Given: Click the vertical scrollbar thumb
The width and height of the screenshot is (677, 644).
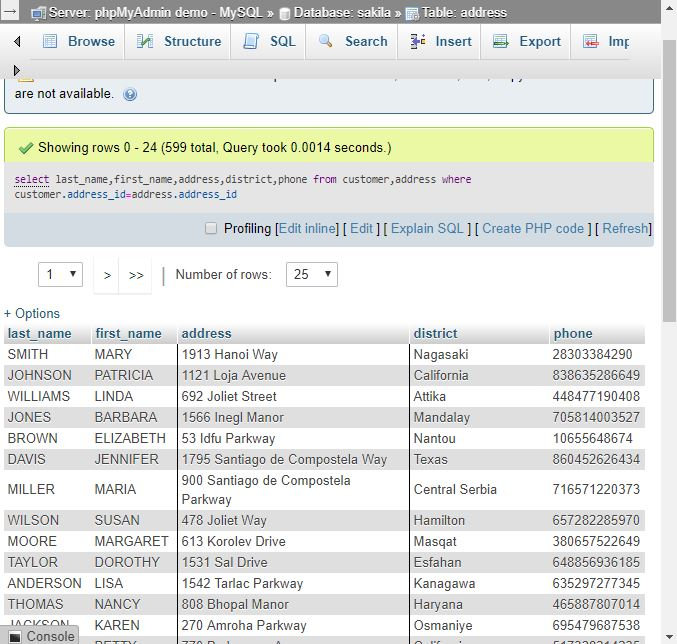Looking at the screenshot, I should 669,180.
